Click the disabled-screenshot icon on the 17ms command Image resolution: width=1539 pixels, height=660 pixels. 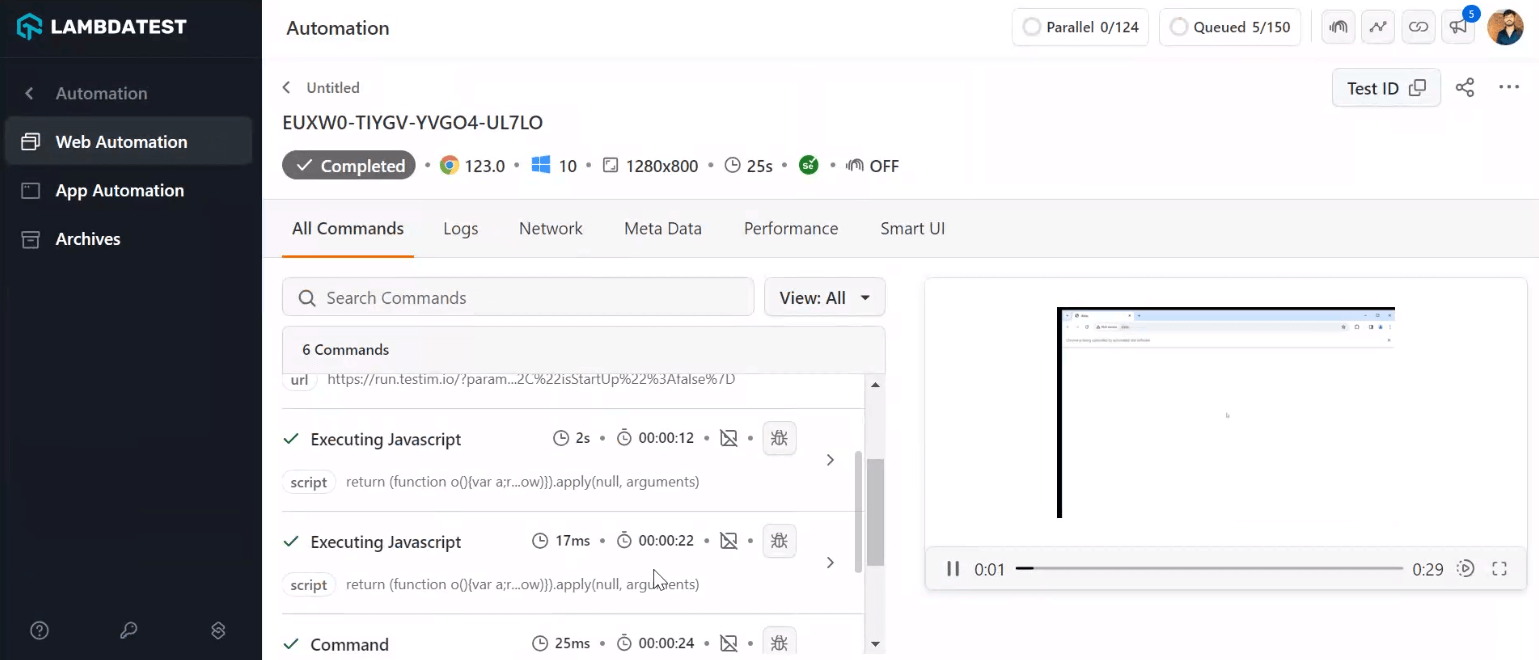729,540
